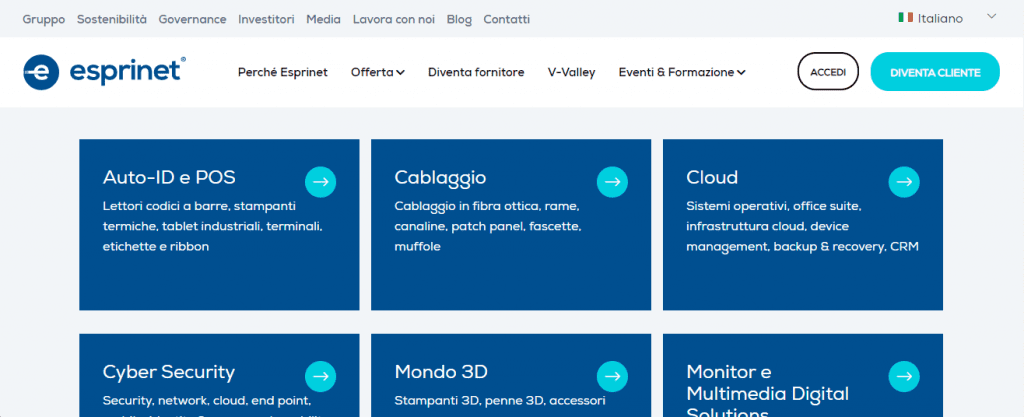This screenshot has width=1024, height=417.
Task: Click the arrow icon on Auto-ID e POS card
Action: pos(321,182)
